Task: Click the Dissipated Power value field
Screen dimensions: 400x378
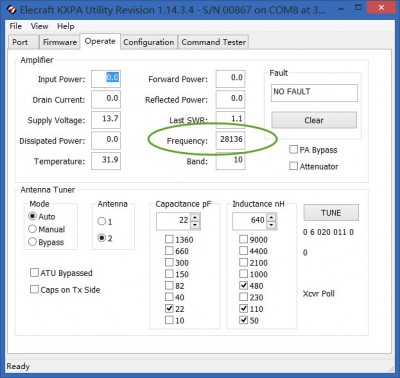Action: pyautogui.click(x=106, y=140)
